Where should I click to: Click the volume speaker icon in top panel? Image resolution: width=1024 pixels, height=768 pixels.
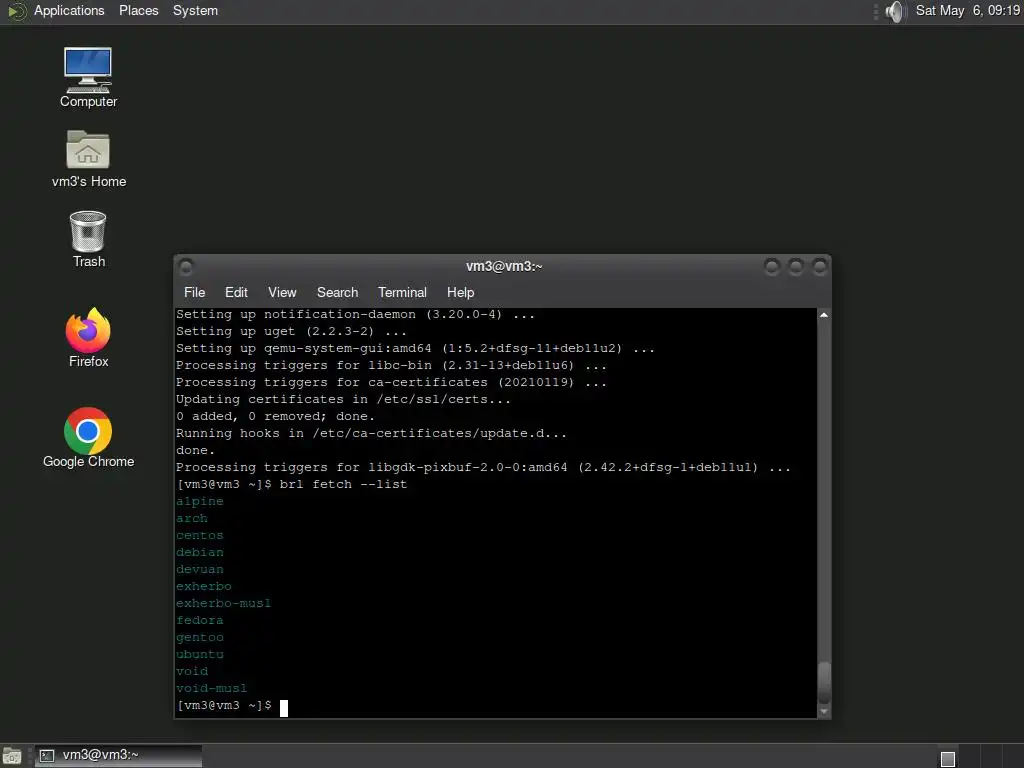(895, 11)
